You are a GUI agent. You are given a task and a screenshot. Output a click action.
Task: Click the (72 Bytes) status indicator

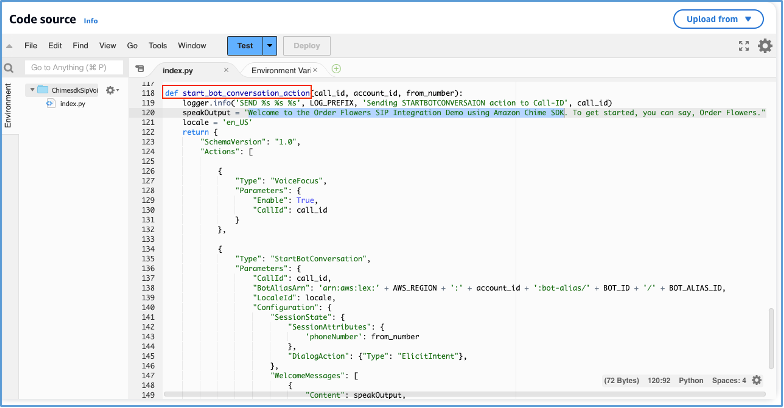click(x=622, y=380)
